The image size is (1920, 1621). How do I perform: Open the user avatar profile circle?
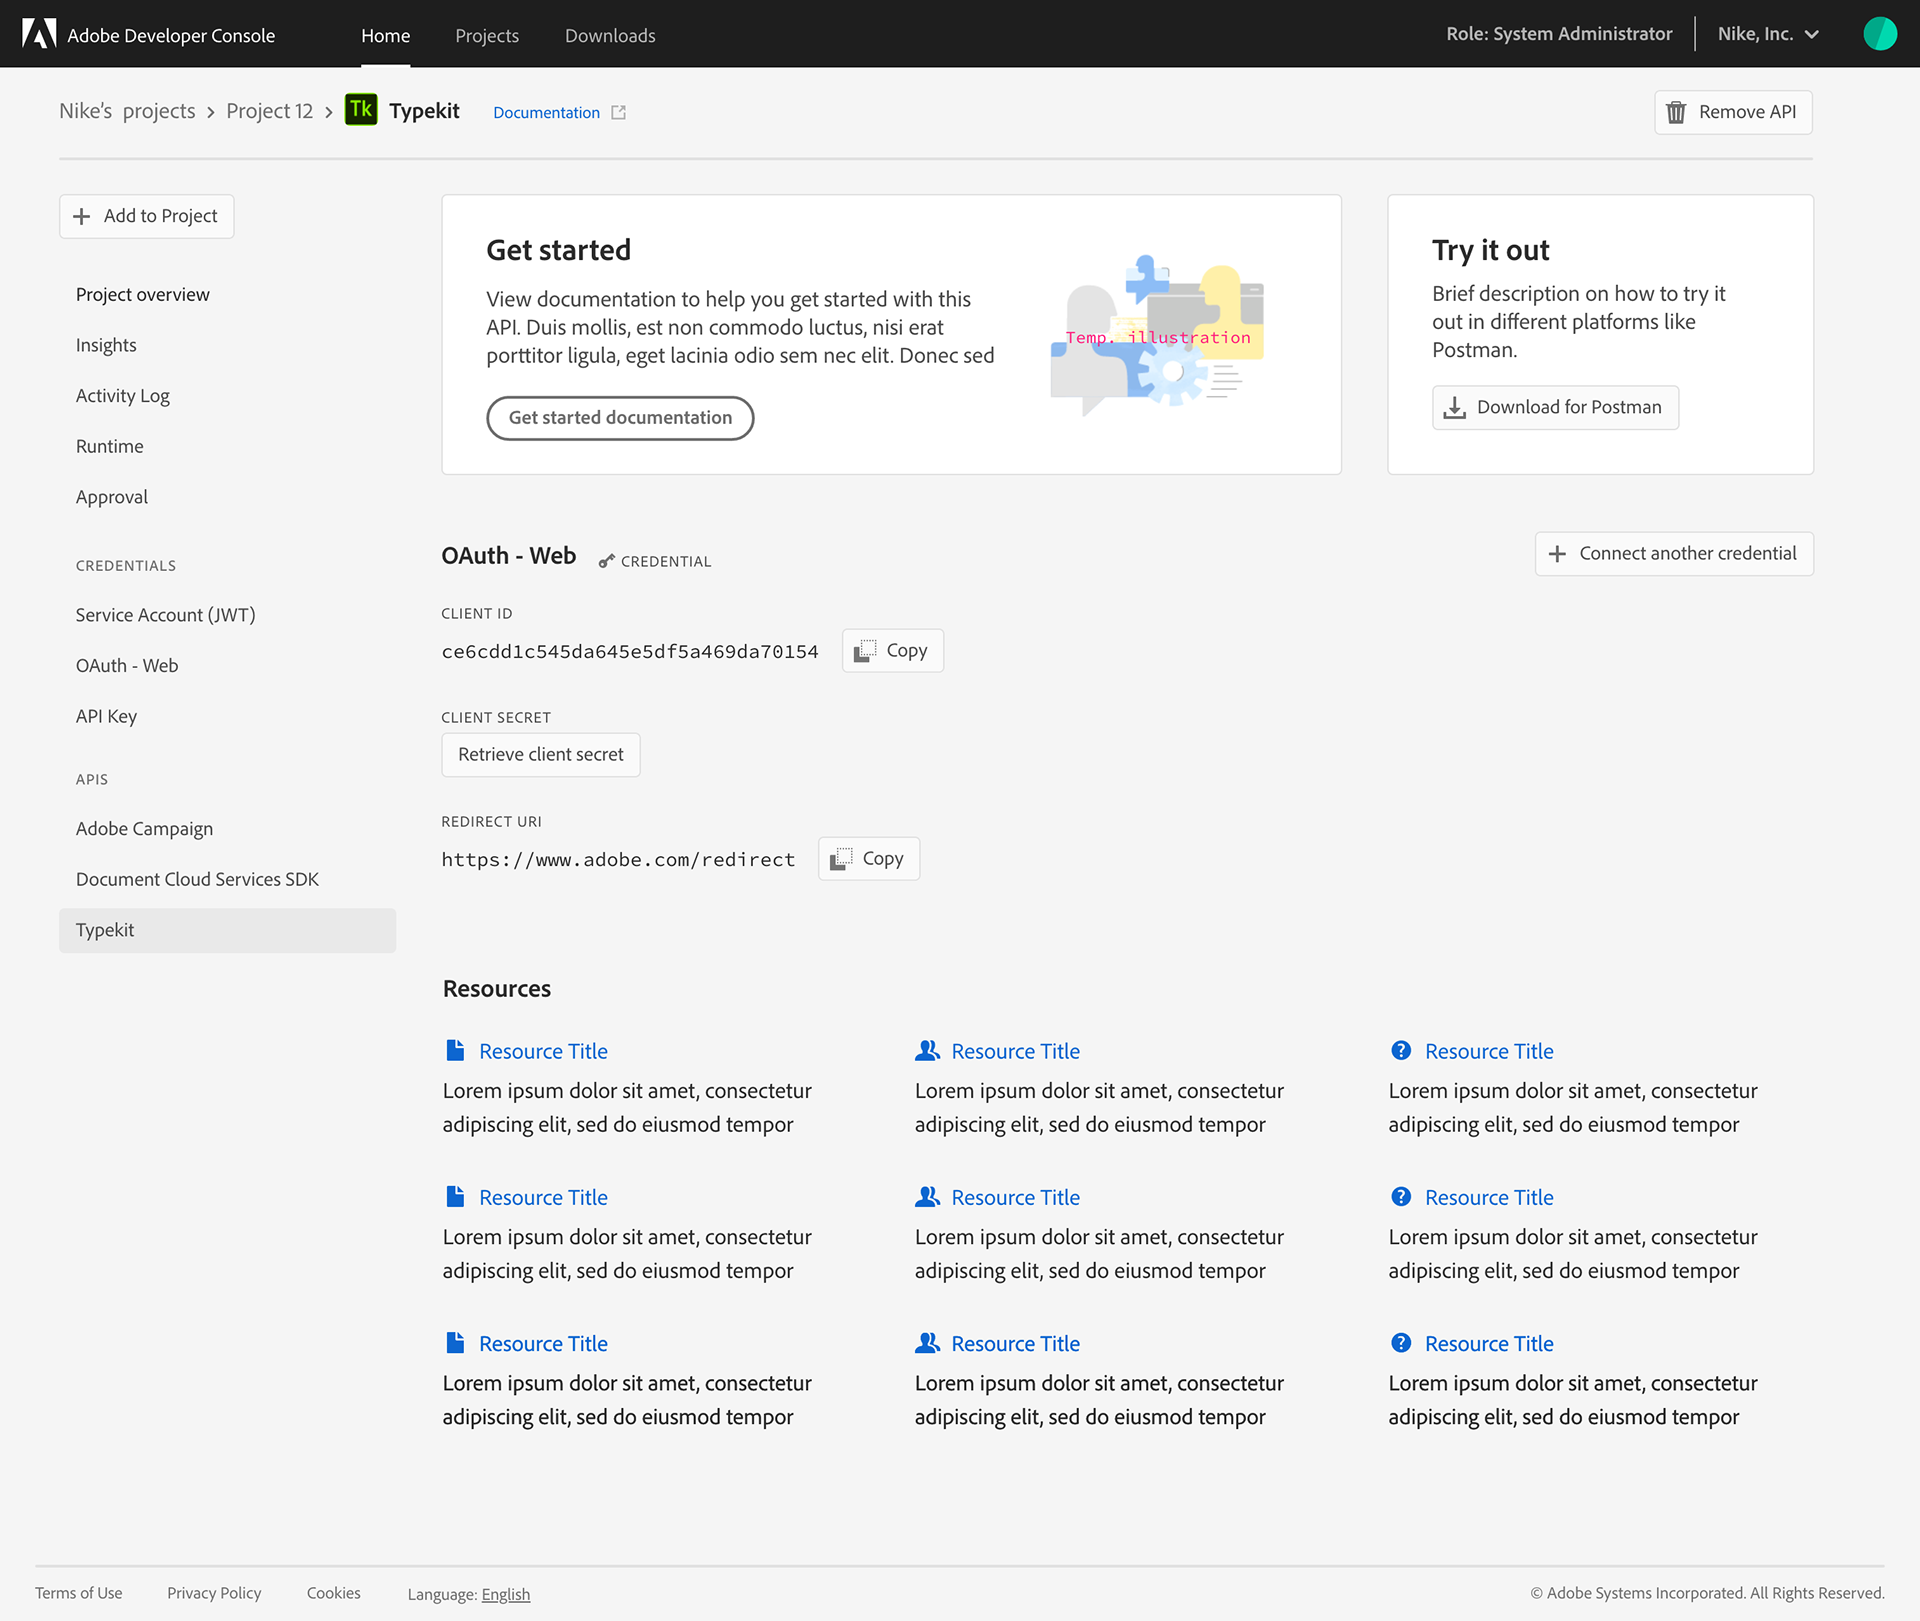coord(1880,34)
